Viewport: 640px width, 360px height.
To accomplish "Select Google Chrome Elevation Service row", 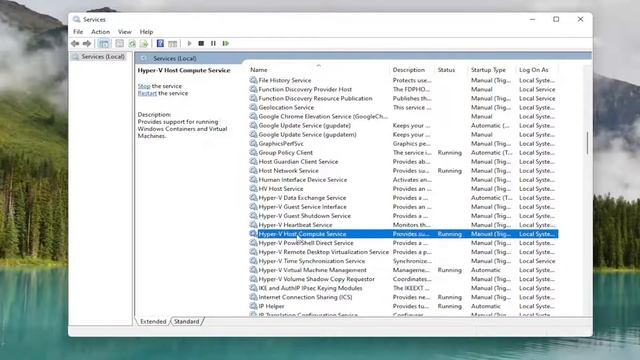I will coord(403,116).
